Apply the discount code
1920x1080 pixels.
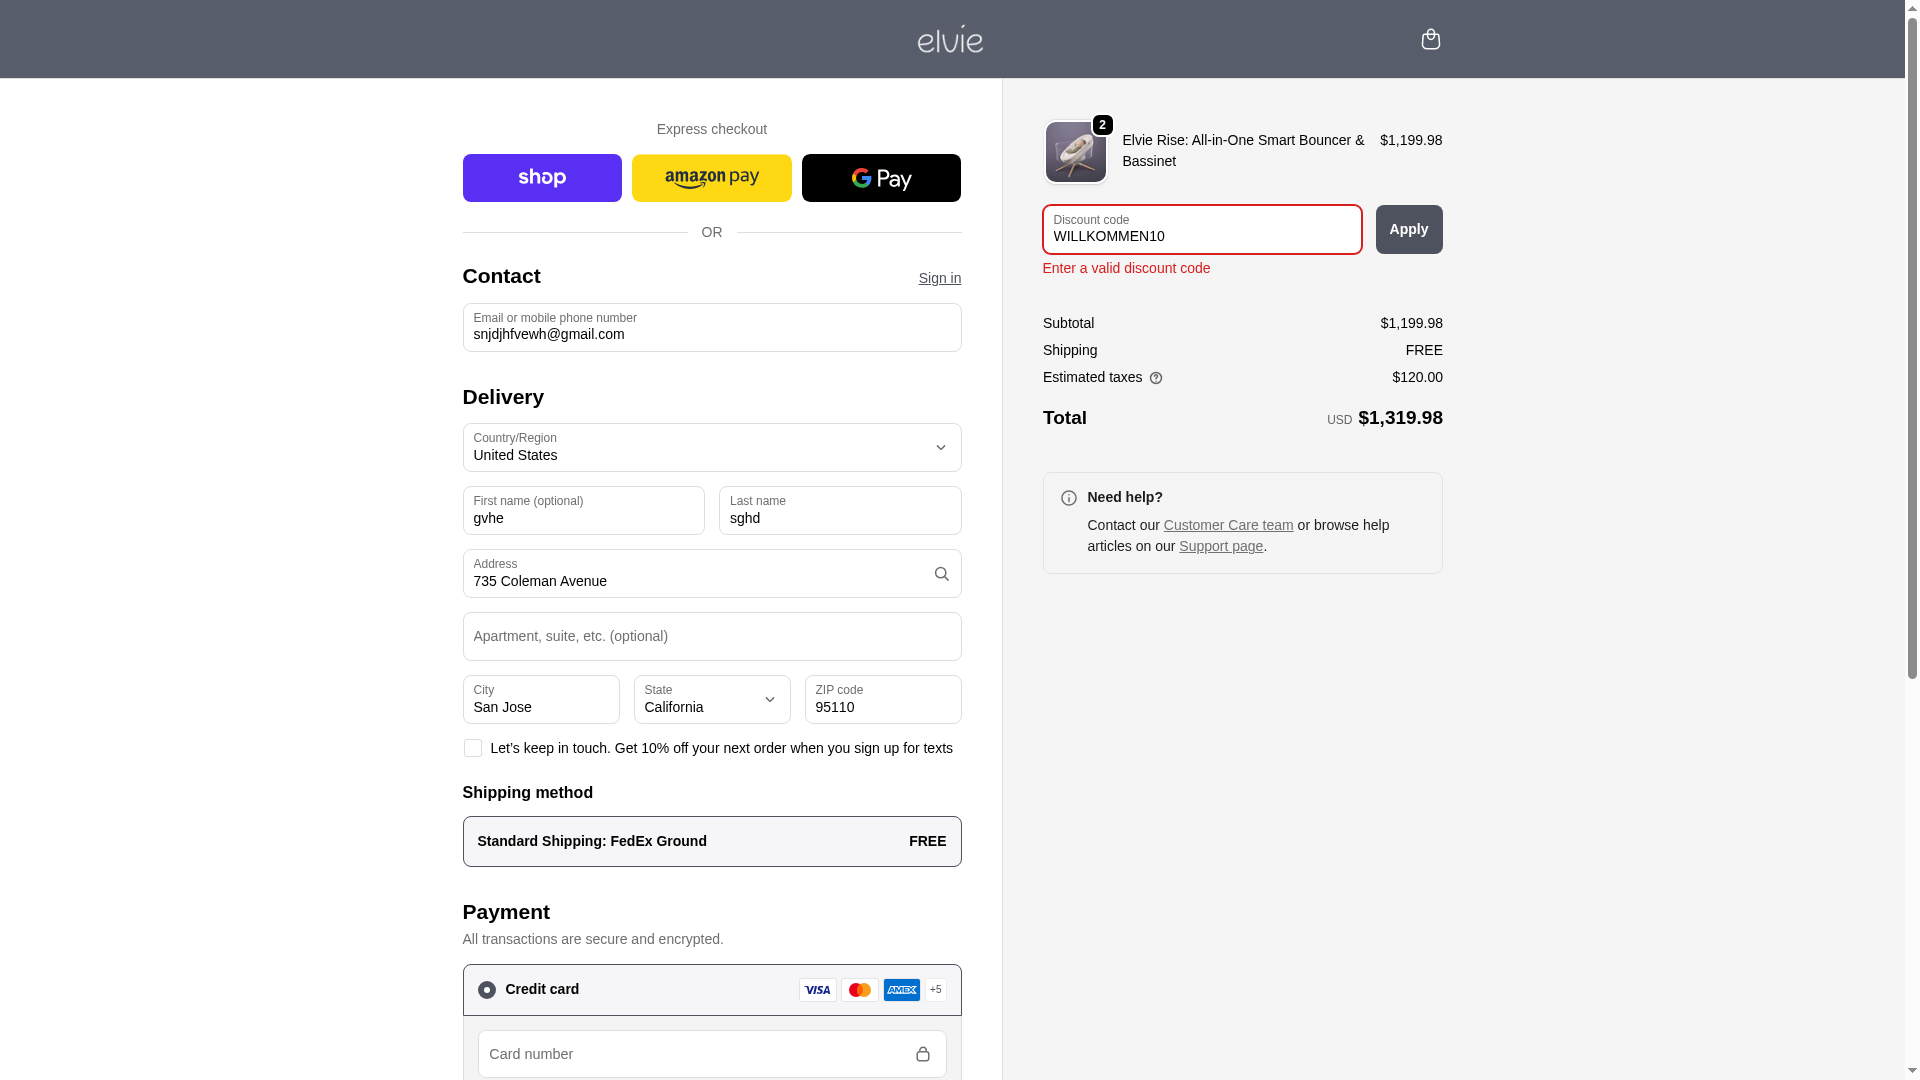1409,230
